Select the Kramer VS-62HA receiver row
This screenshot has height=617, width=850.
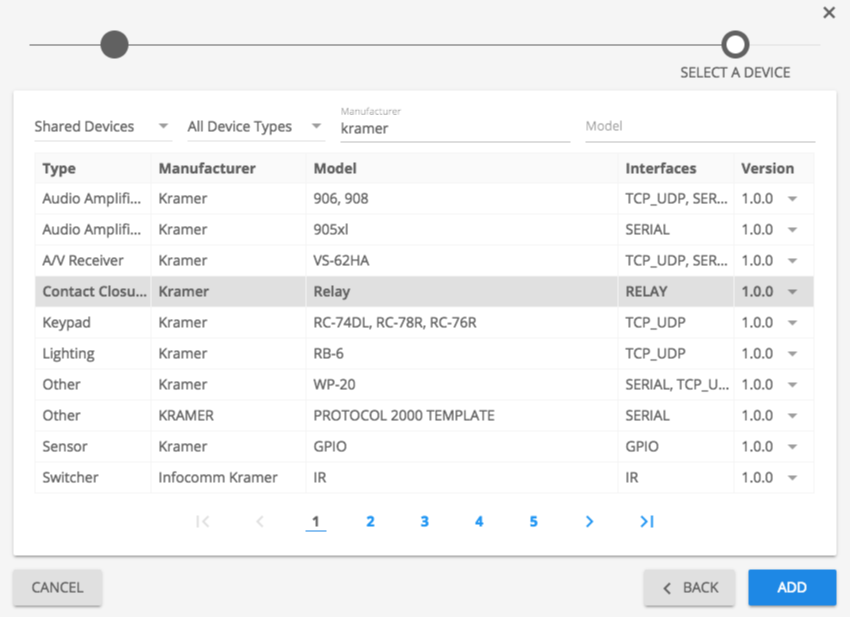pos(400,261)
